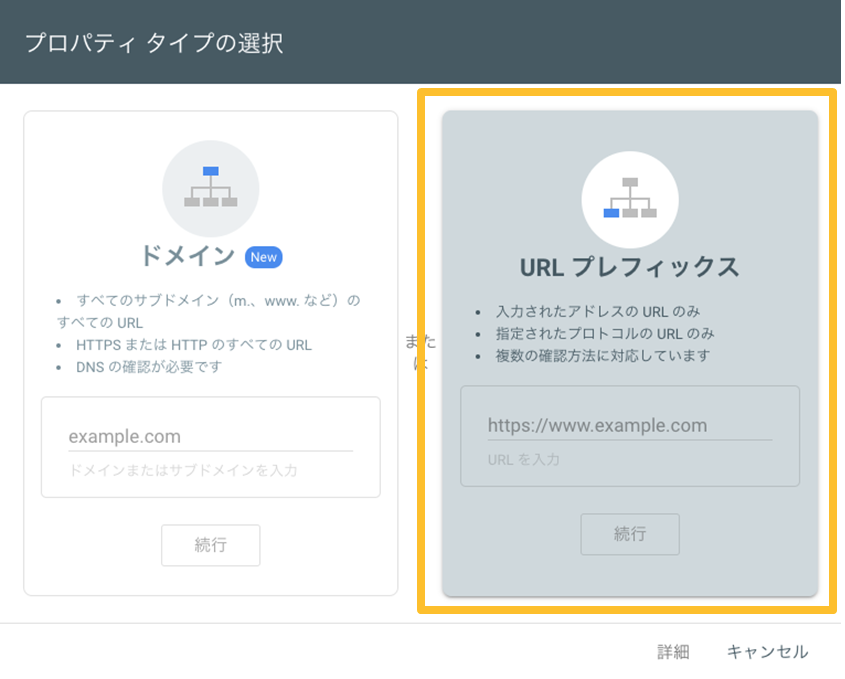The image size is (845, 679).
Task: Click the dialog title プロパティ タイプの選択
Action: pos(154,43)
